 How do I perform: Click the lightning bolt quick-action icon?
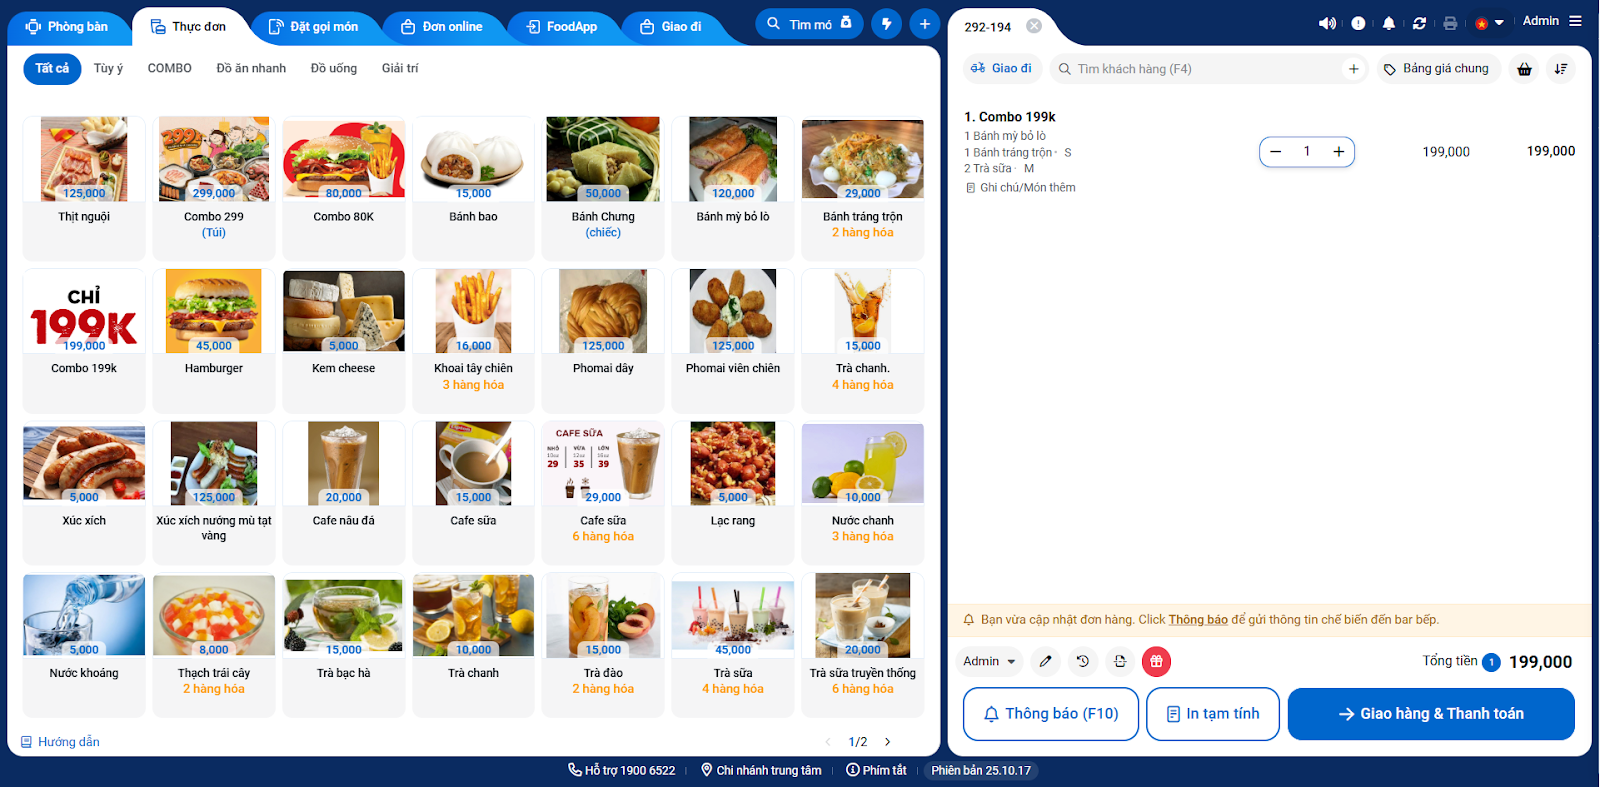pyautogui.click(x=886, y=24)
